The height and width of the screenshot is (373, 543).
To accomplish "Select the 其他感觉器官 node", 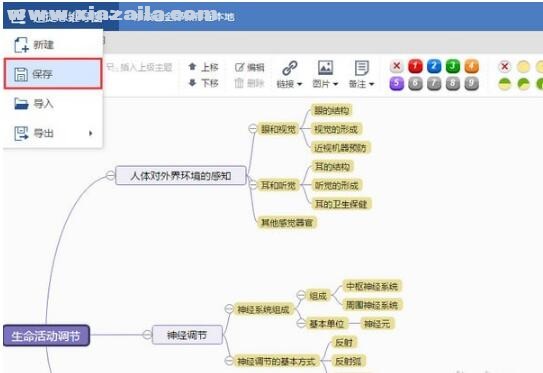I will click(x=287, y=222).
